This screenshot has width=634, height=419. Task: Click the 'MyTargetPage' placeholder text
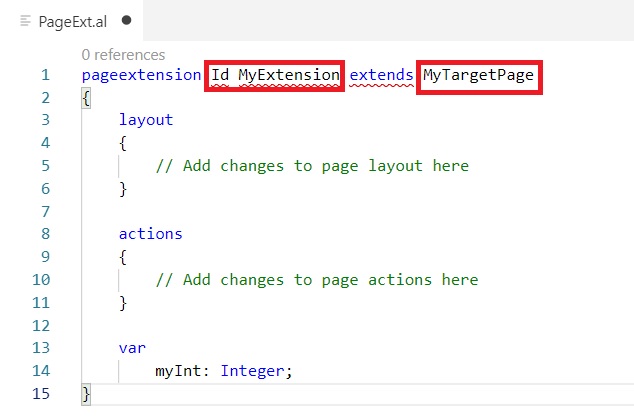pyautogui.click(x=479, y=75)
